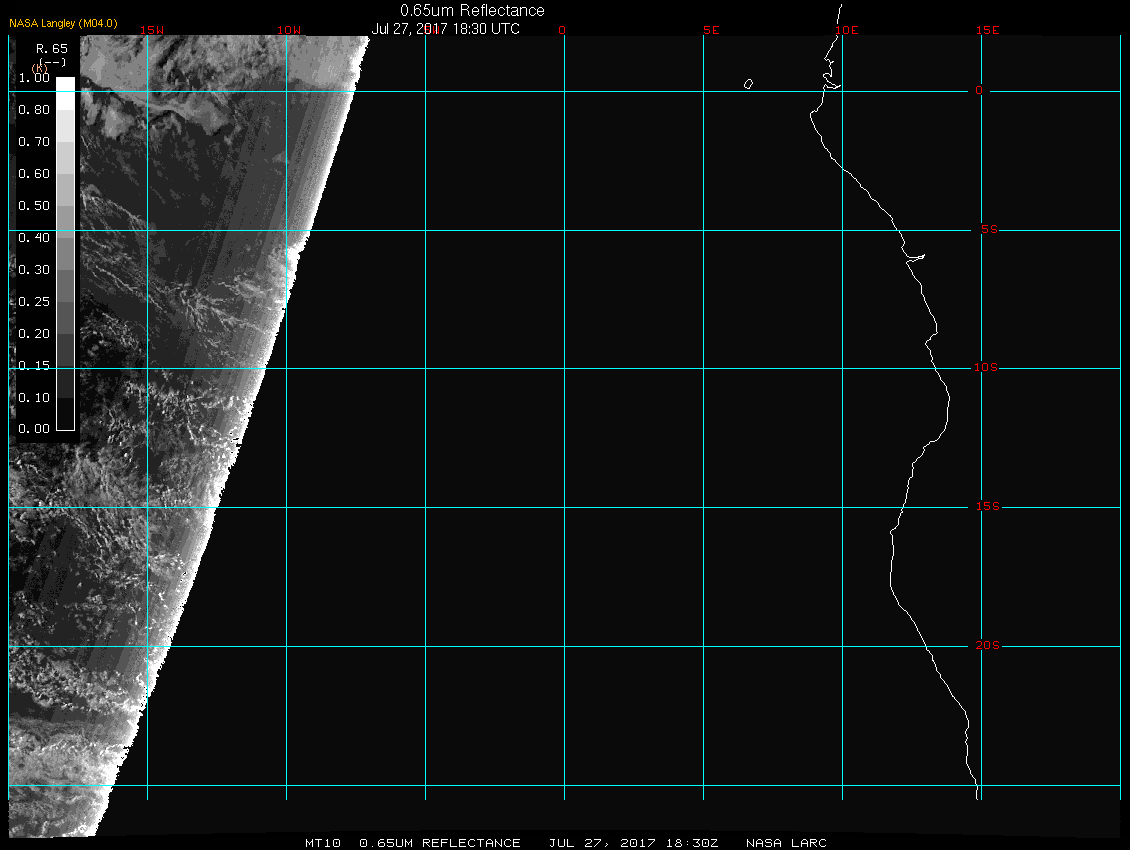Screen dimensions: 1130x850
Task: Click the 15E longitude label
Action: point(988,30)
